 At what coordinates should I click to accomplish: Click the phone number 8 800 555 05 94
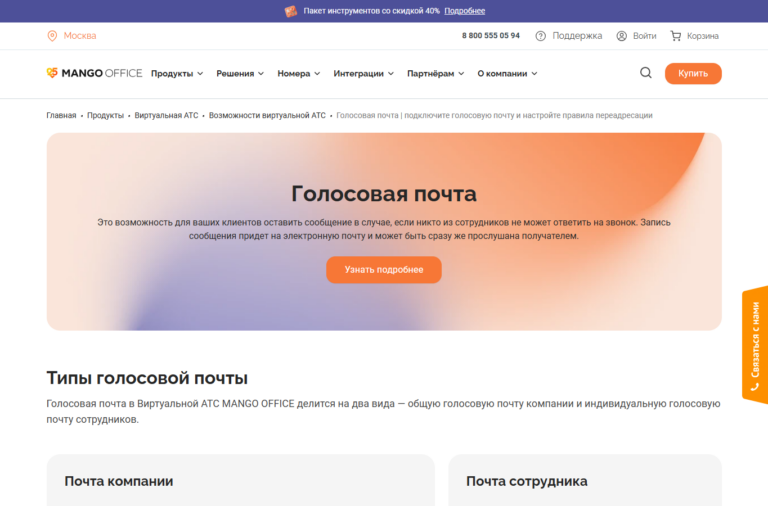tap(491, 36)
